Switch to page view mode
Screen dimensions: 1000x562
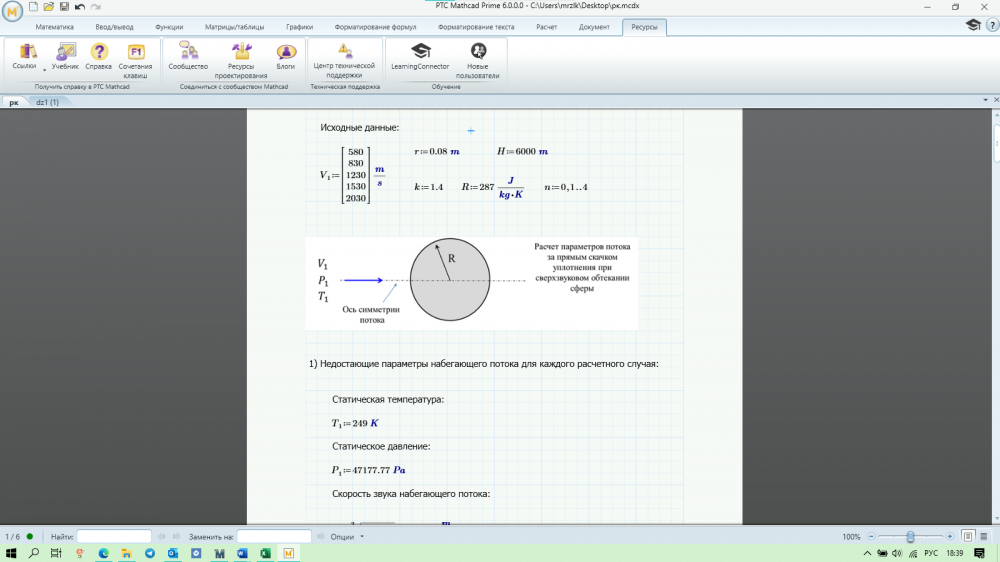(967, 537)
